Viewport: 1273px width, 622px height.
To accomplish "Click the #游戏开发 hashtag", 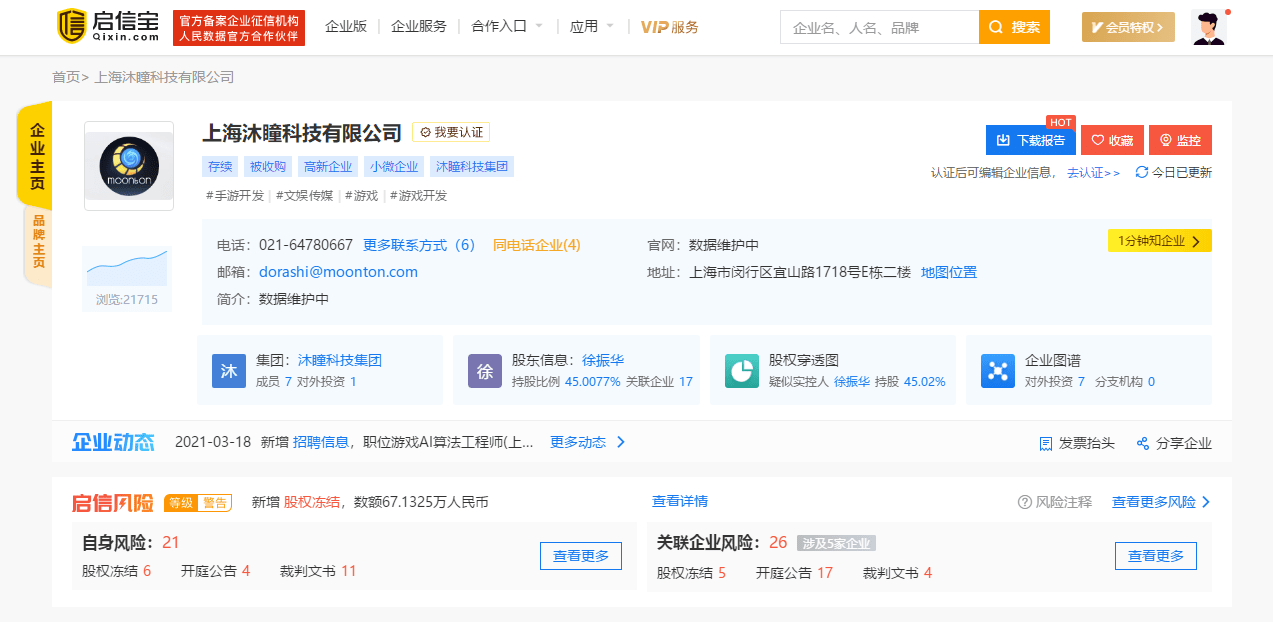I will tap(419, 196).
